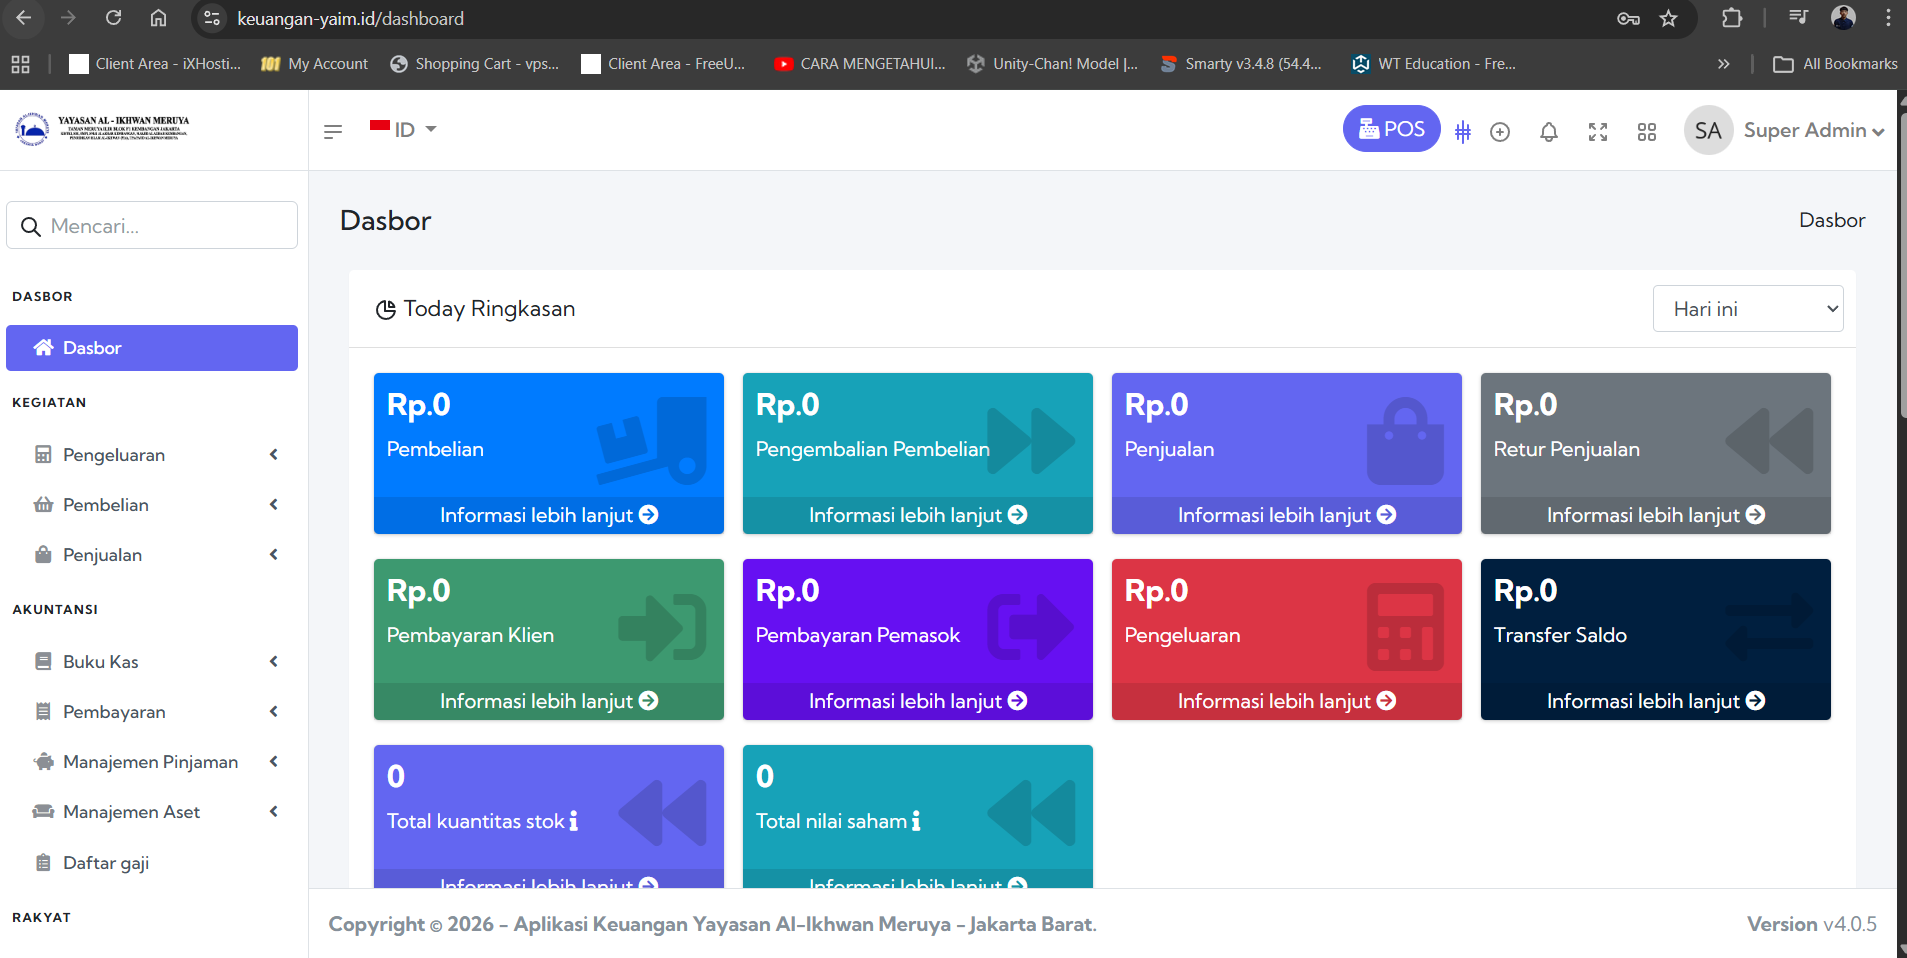The height and width of the screenshot is (958, 1907).
Task: Click the info icon beside Total nilai saham
Action: tap(915, 821)
